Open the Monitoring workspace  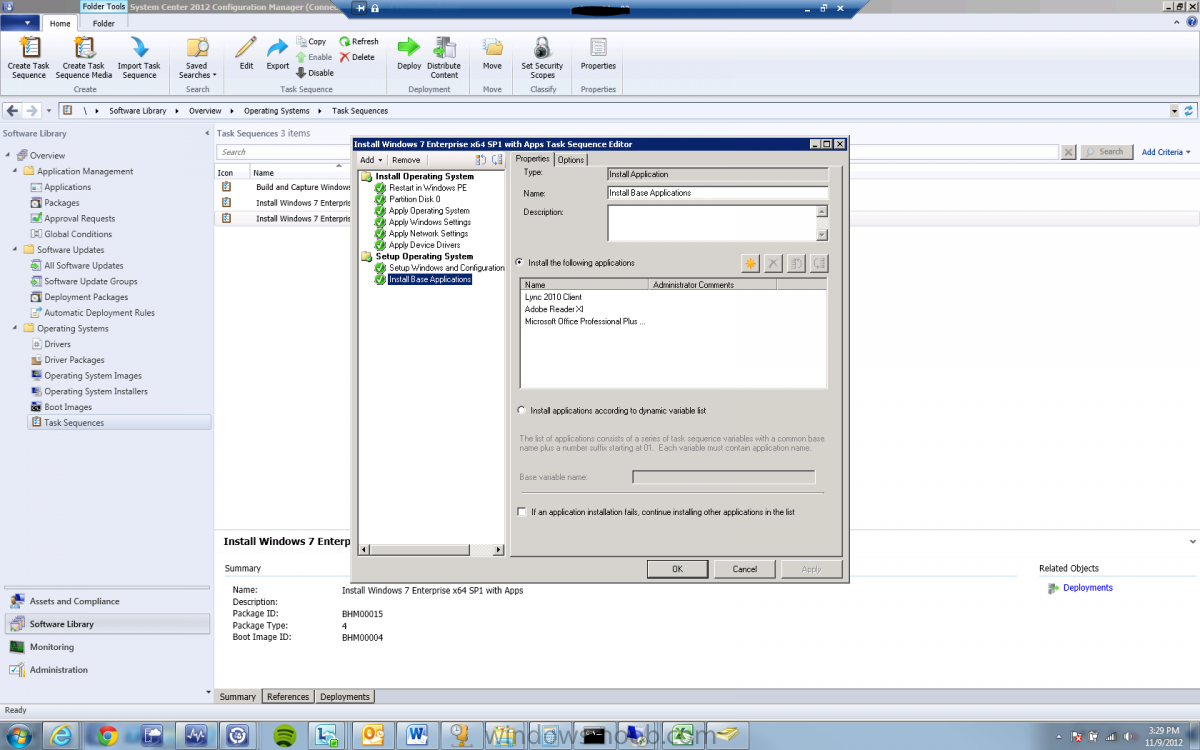107,647
